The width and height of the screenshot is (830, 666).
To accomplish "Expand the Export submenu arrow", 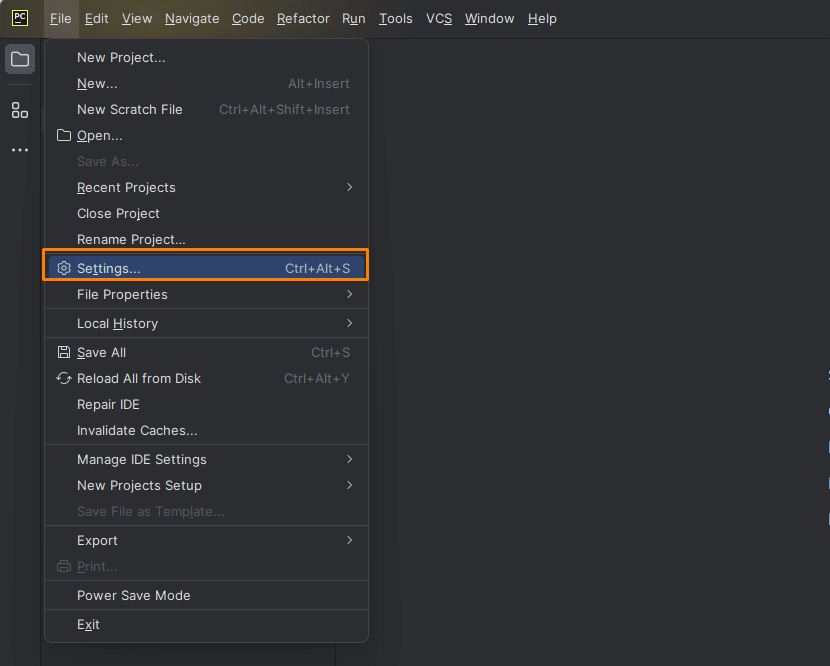I will (x=349, y=540).
